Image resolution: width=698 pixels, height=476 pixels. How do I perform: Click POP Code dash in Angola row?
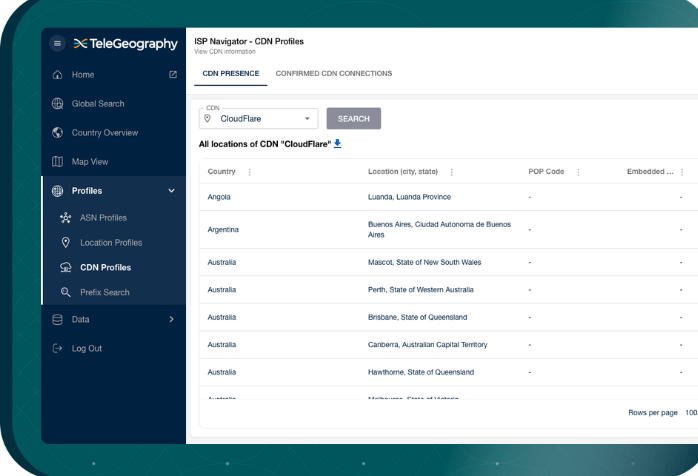530,197
